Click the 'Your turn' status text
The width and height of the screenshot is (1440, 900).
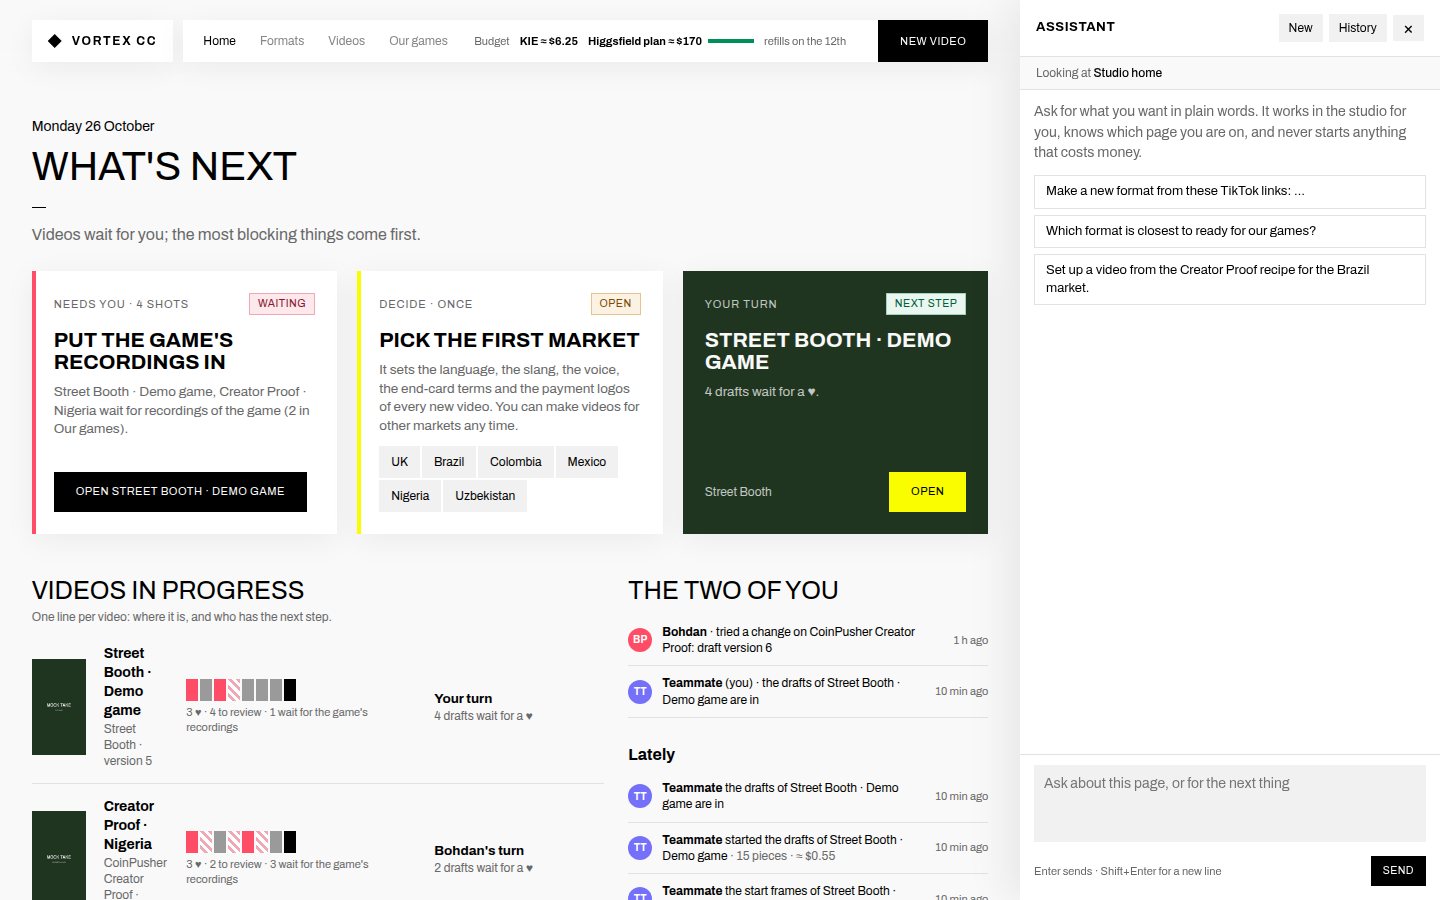coord(463,699)
